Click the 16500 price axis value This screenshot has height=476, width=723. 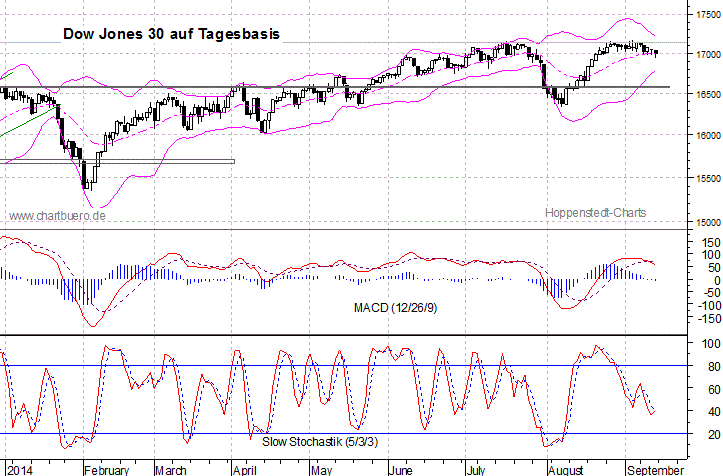pos(707,95)
